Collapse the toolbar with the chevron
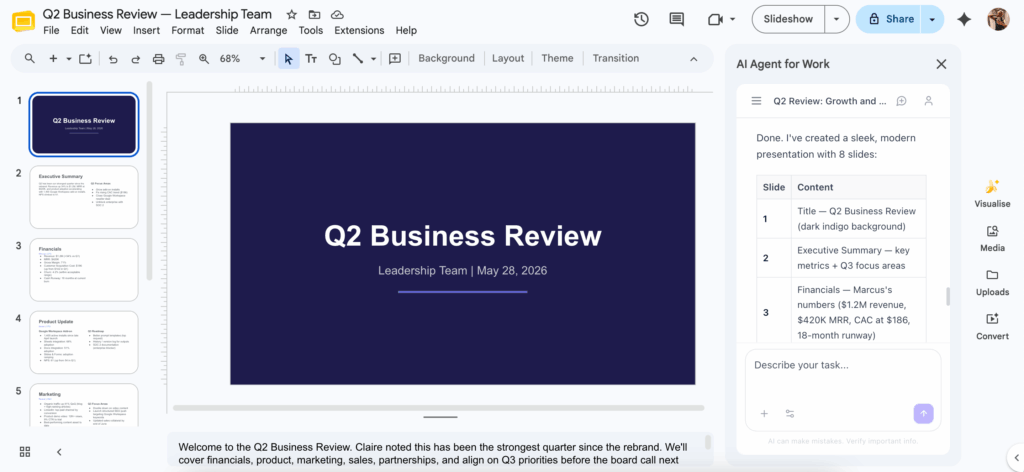The image size is (1024, 472). pos(694,59)
